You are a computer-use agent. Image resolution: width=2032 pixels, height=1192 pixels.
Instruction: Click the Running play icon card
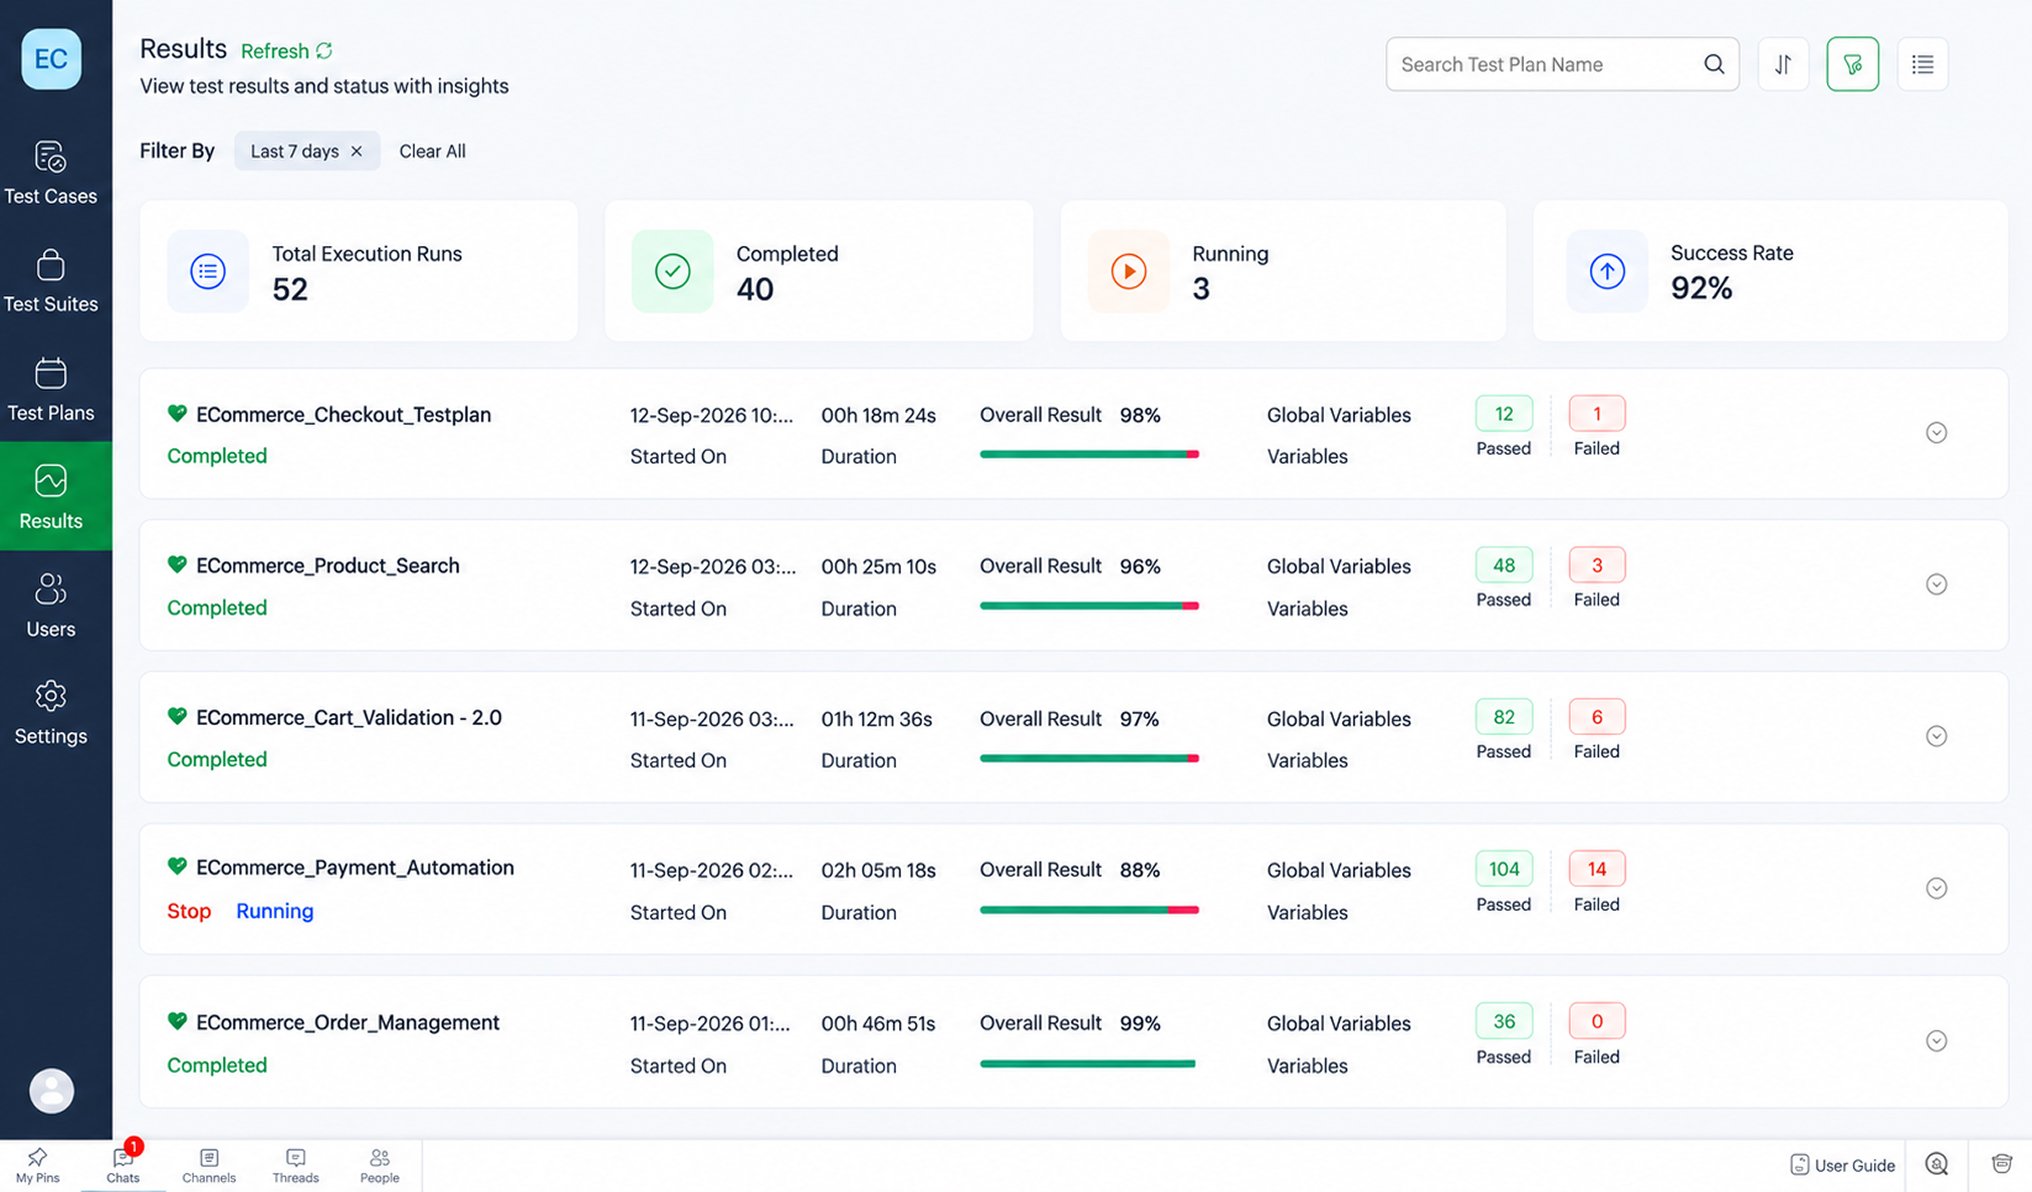pos(1129,271)
